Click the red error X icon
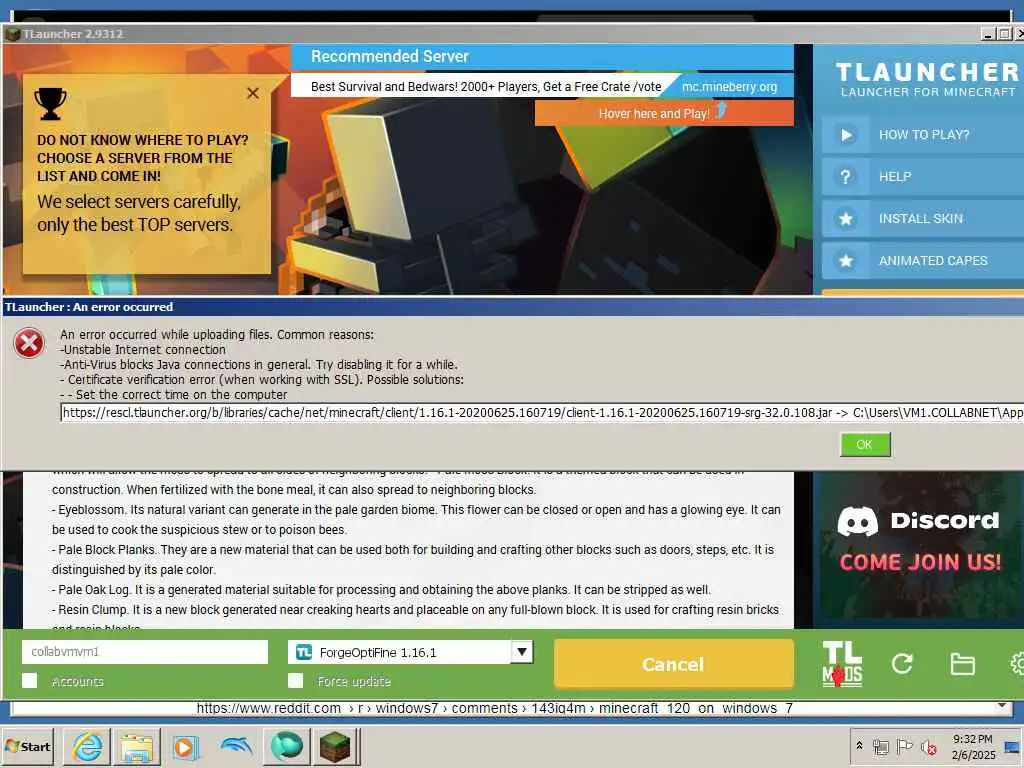This screenshot has height=768, width=1024. [x=29, y=344]
